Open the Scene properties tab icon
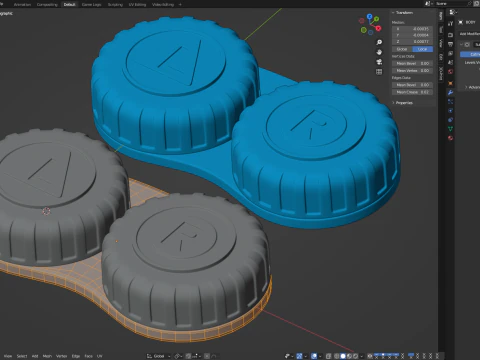The height and width of the screenshot is (360, 480). pyautogui.click(x=450, y=62)
